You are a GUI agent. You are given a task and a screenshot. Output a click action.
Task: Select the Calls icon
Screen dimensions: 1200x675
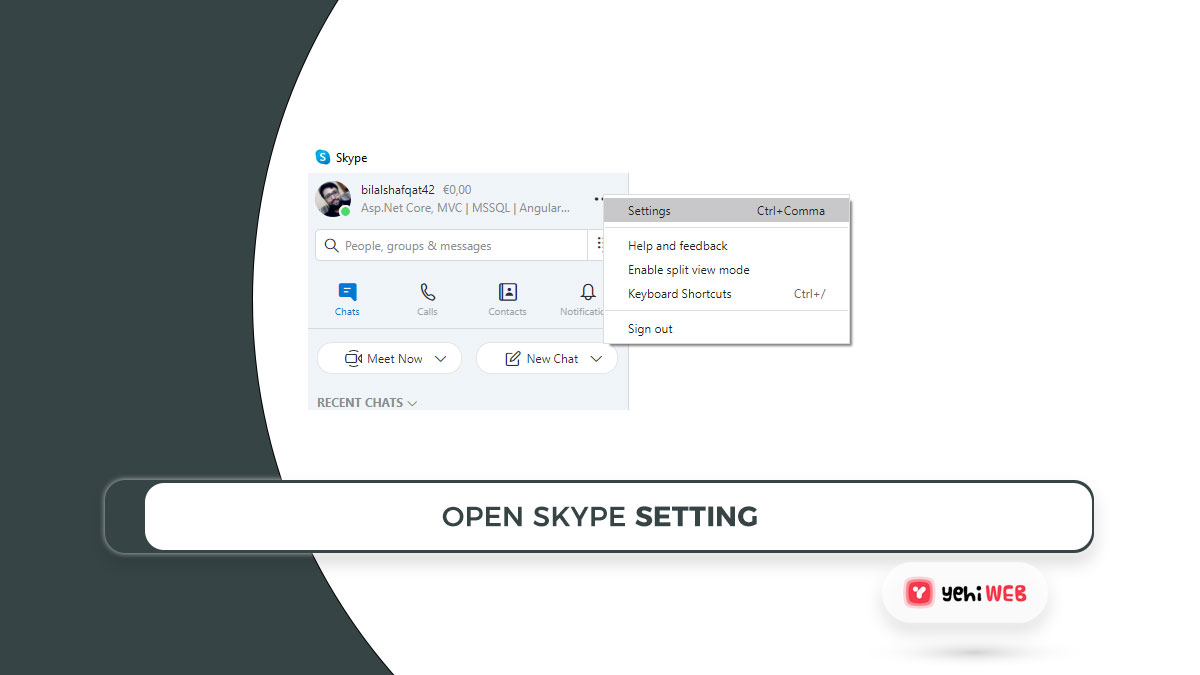point(427,291)
